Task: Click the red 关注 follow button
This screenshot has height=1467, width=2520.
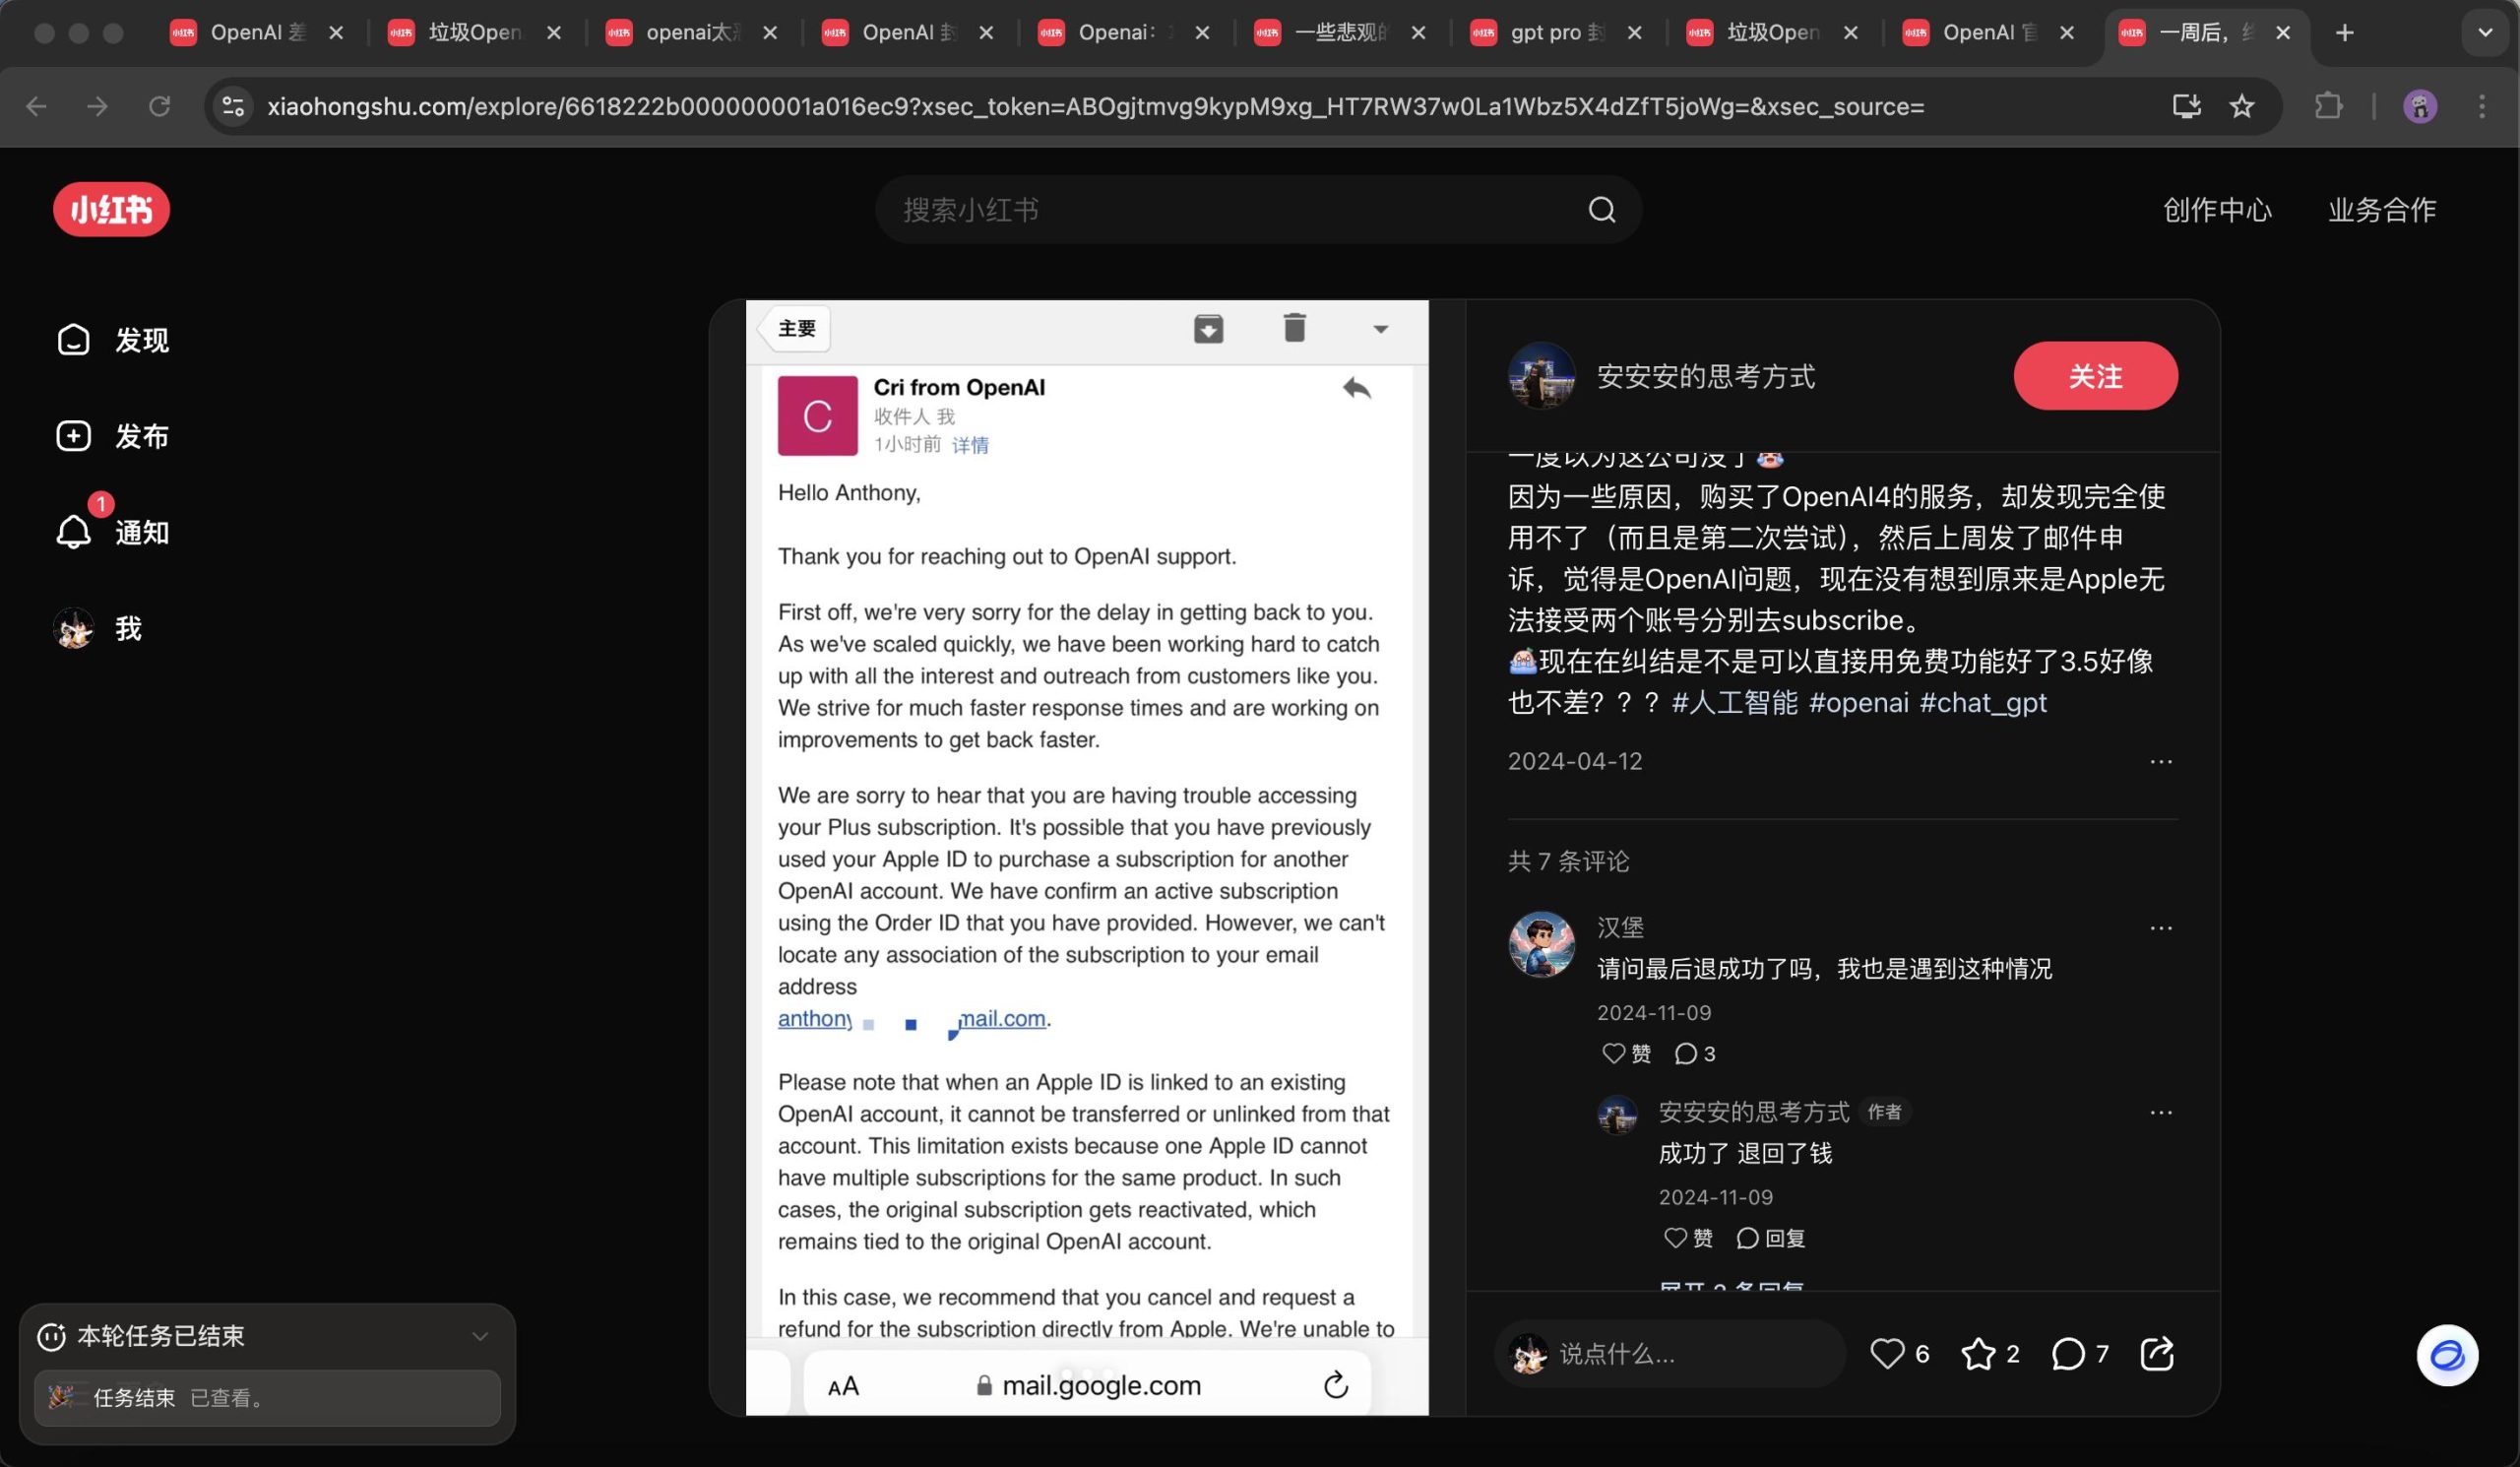Action: tap(2094, 376)
